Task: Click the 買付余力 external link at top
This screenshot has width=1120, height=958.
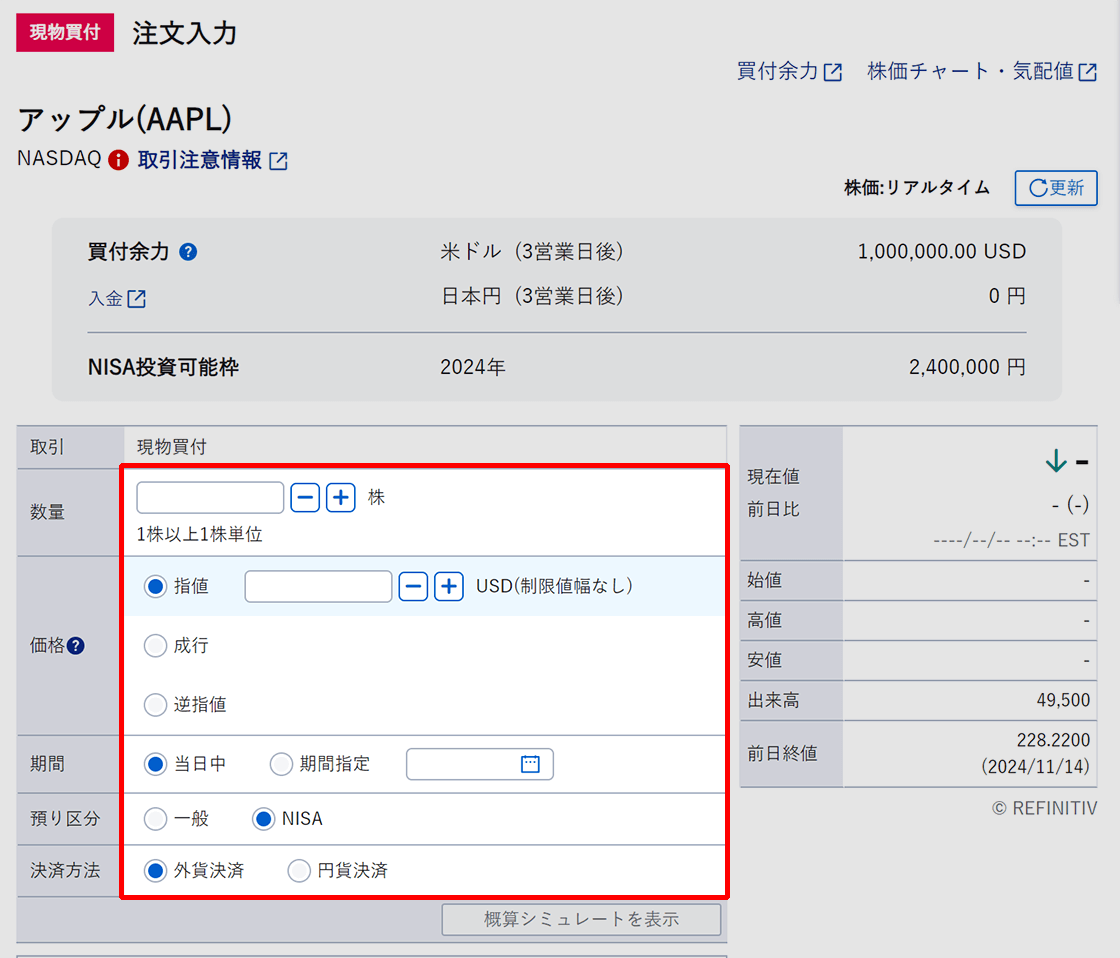Action: [789, 71]
